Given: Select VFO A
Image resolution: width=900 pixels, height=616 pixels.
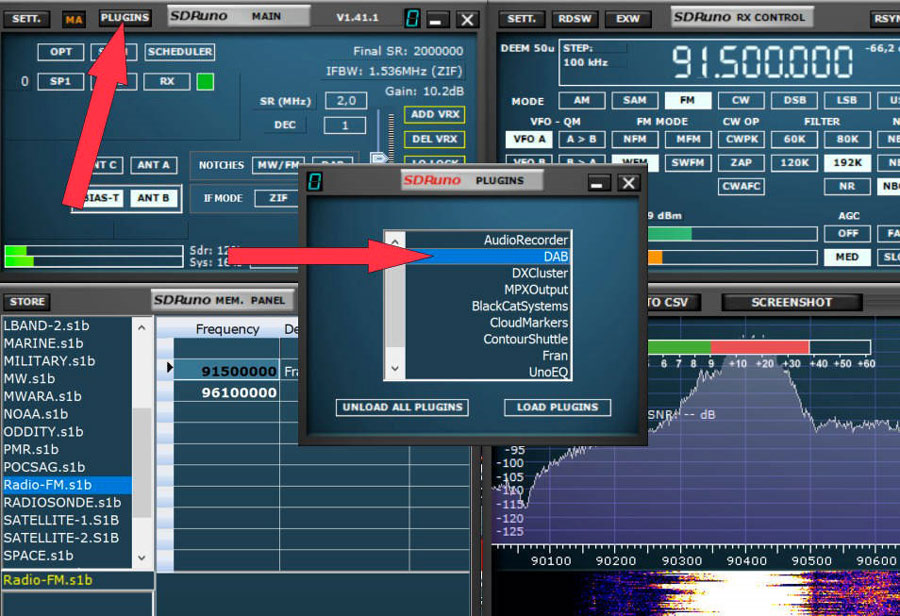Looking at the screenshot, I should [529, 139].
